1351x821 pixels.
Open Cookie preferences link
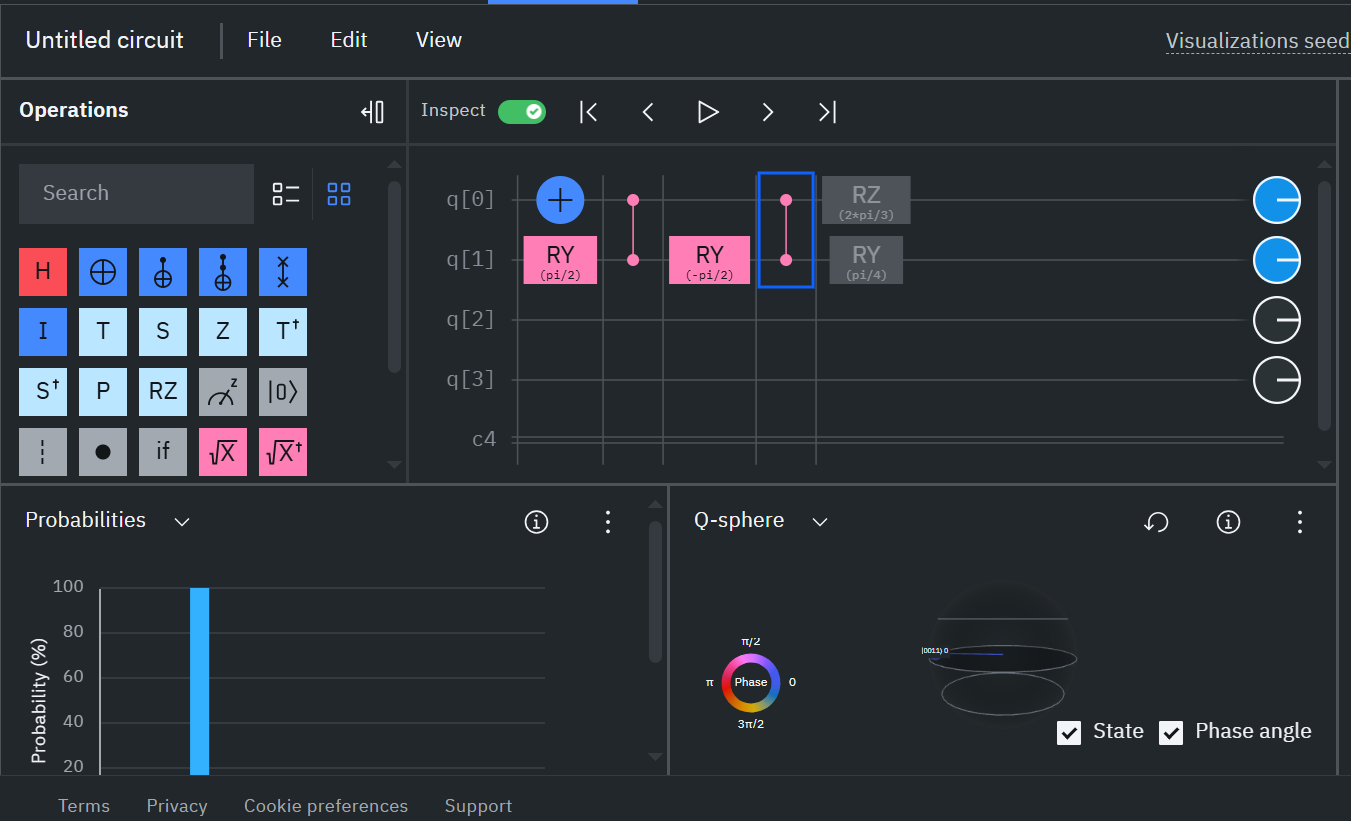pos(326,806)
